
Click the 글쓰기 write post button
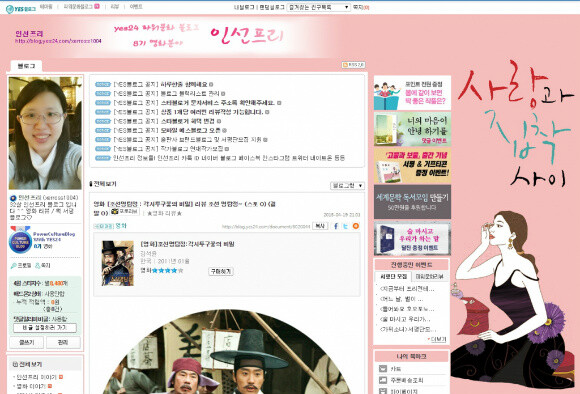(27, 343)
